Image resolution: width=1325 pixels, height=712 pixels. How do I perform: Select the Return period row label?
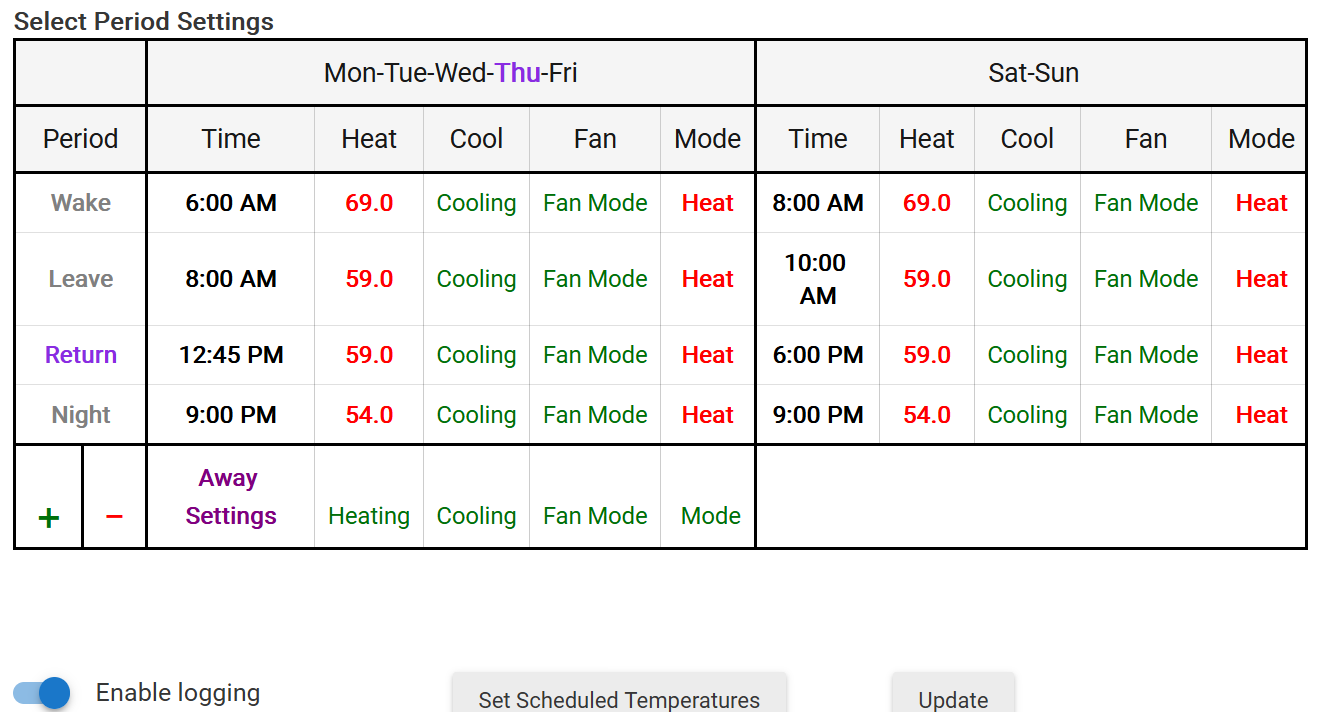pos(81,355)
